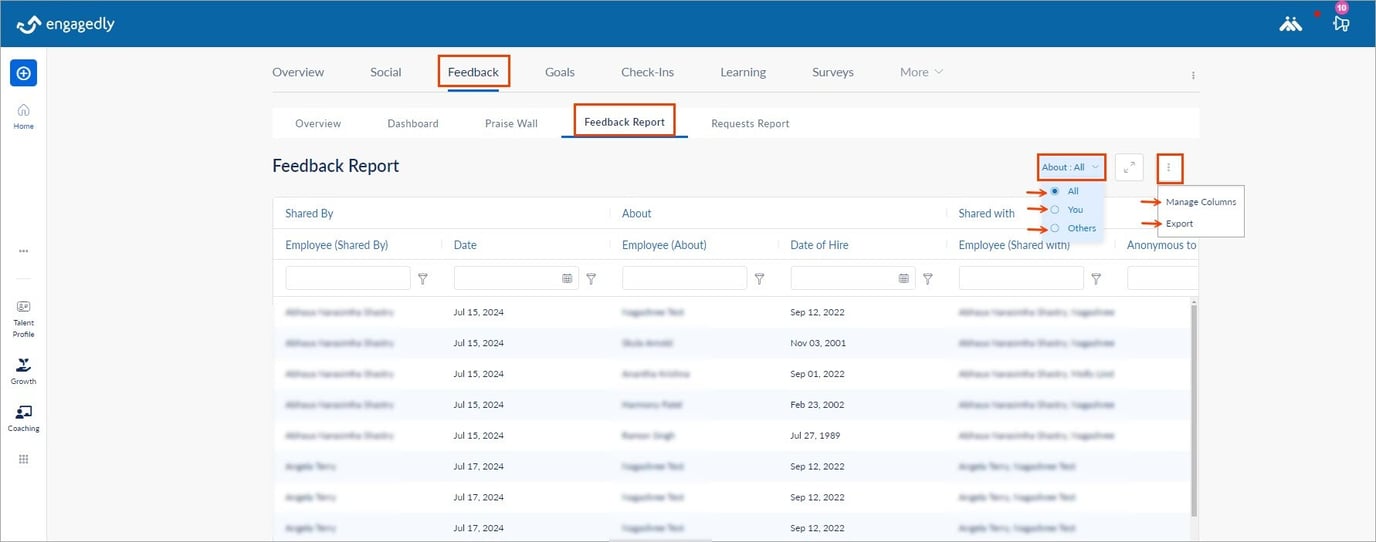Open Growth in sidebar

(x=24, y=372)
